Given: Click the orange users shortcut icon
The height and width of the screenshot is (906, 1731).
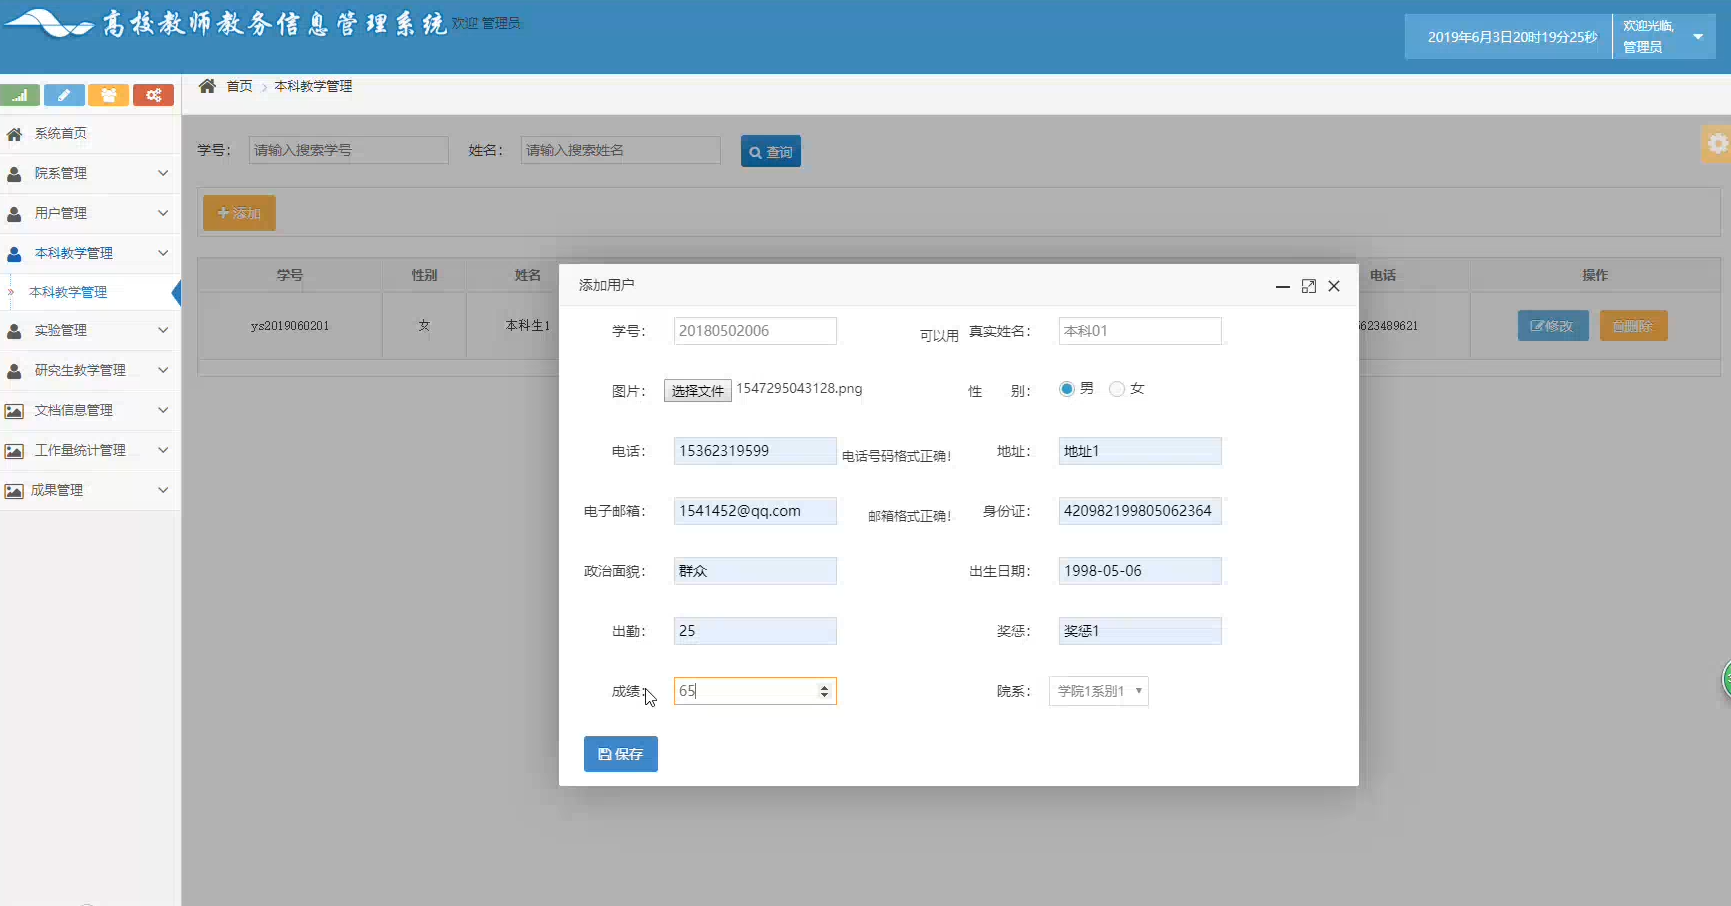Looking at the screenshot, I should (108, 95).
